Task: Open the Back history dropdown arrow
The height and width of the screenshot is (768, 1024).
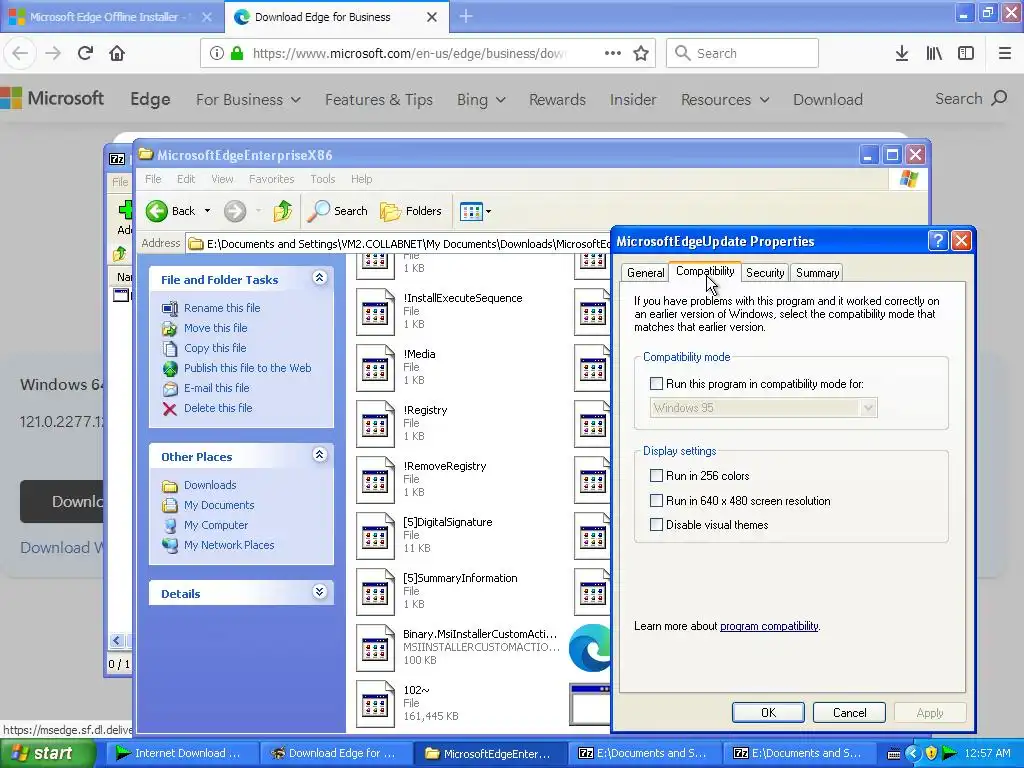Action: coord(207,211)
